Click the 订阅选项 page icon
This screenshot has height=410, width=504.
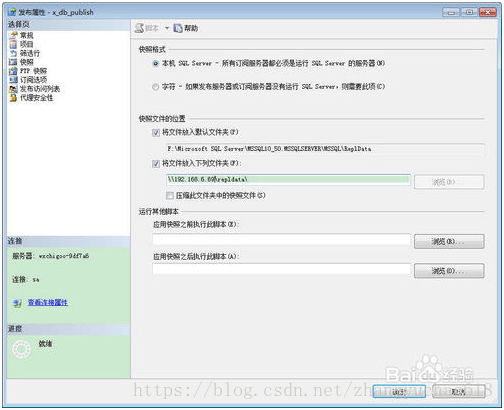pos(13,80)
